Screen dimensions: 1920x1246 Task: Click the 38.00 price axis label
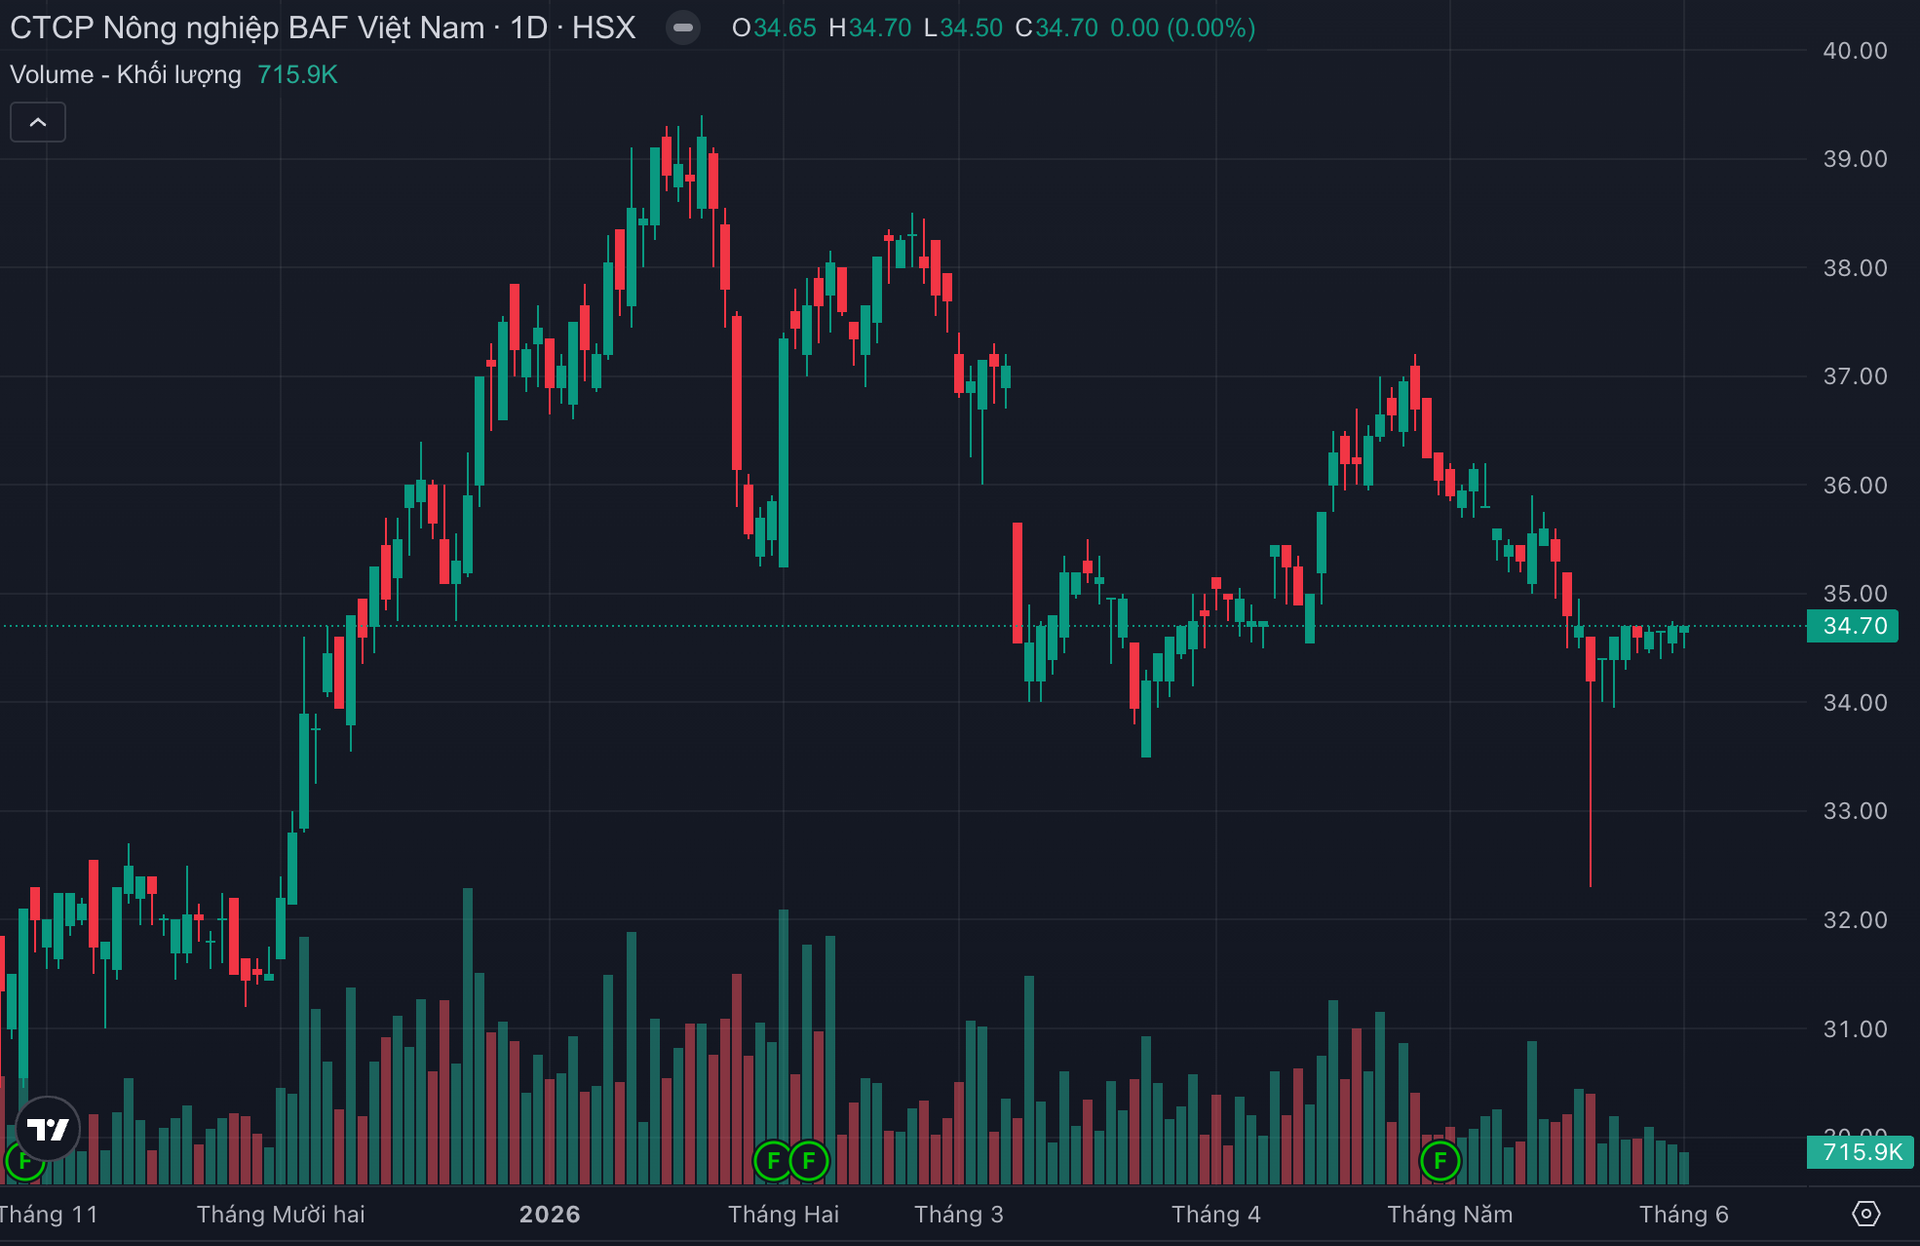(x=1855, y=268)
